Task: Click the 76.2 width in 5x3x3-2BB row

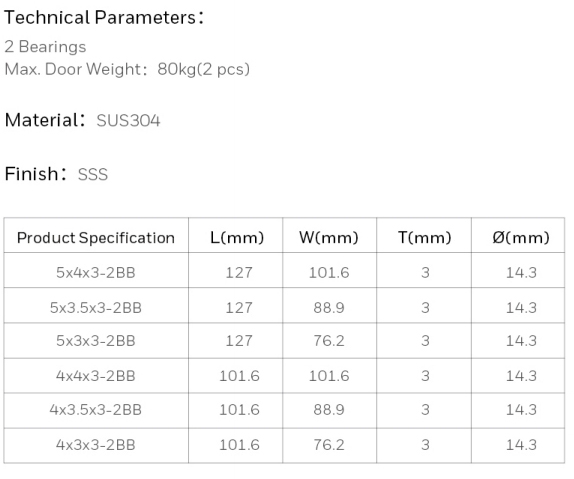Action: tap(329, 341)
